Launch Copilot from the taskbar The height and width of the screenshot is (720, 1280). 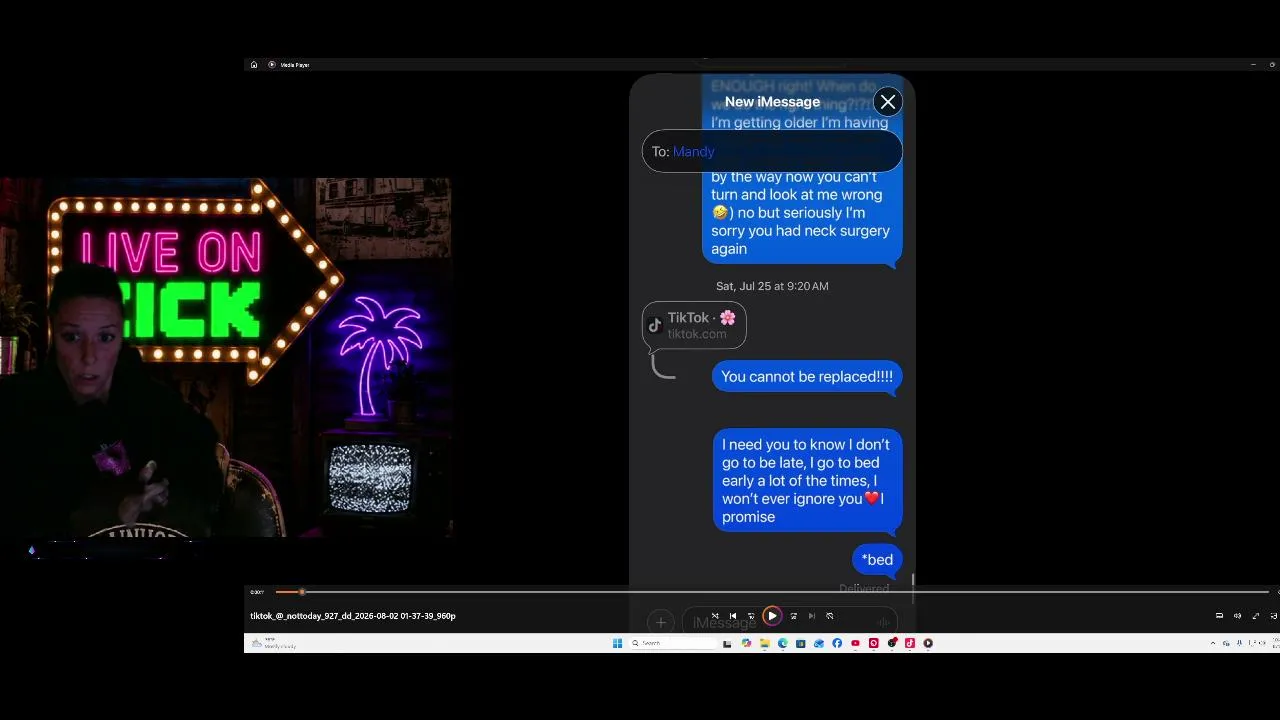pos(746,643)
